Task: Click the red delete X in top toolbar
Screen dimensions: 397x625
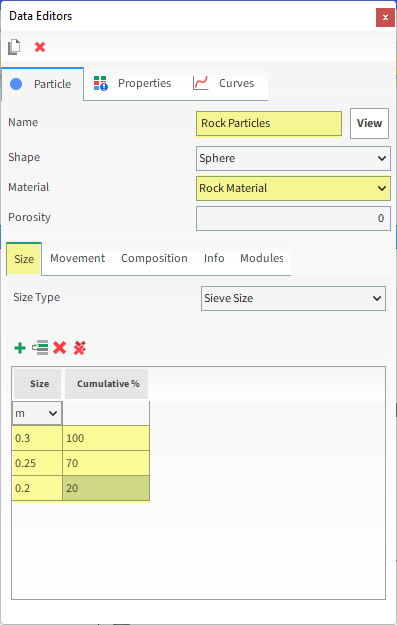Action: [40, 47]
